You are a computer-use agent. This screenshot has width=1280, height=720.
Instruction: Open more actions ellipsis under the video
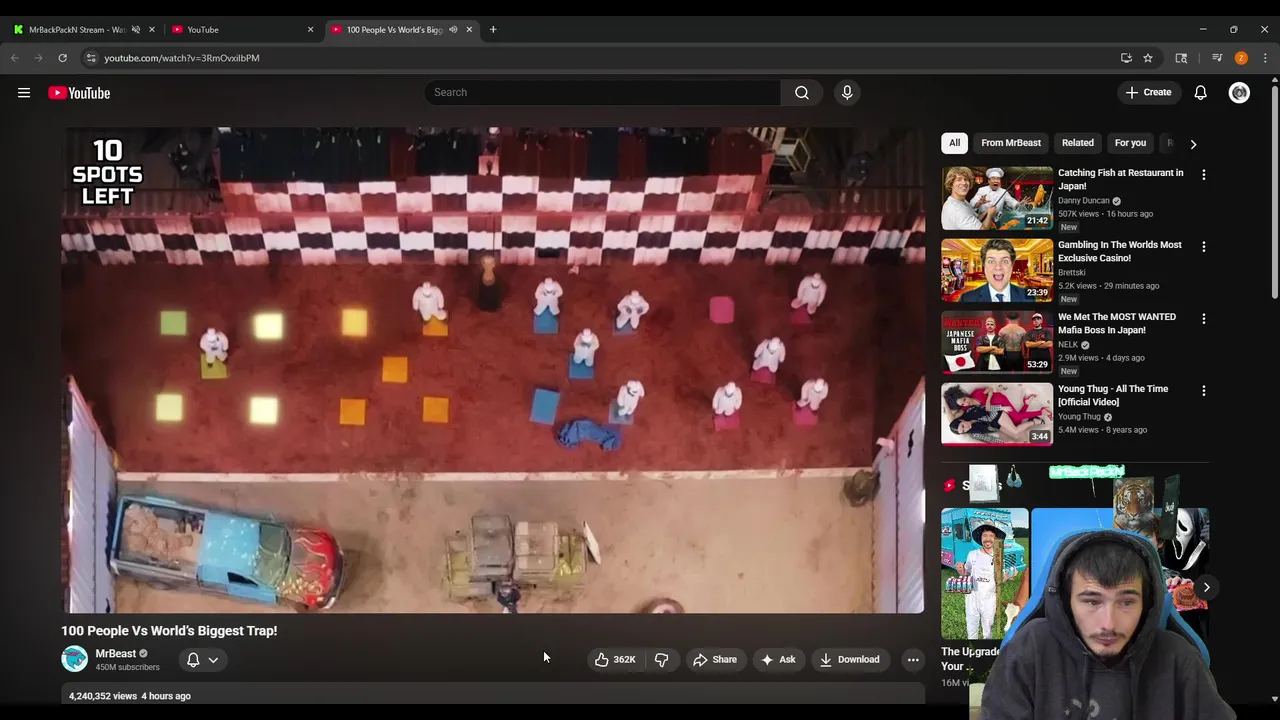pos(913,659)
